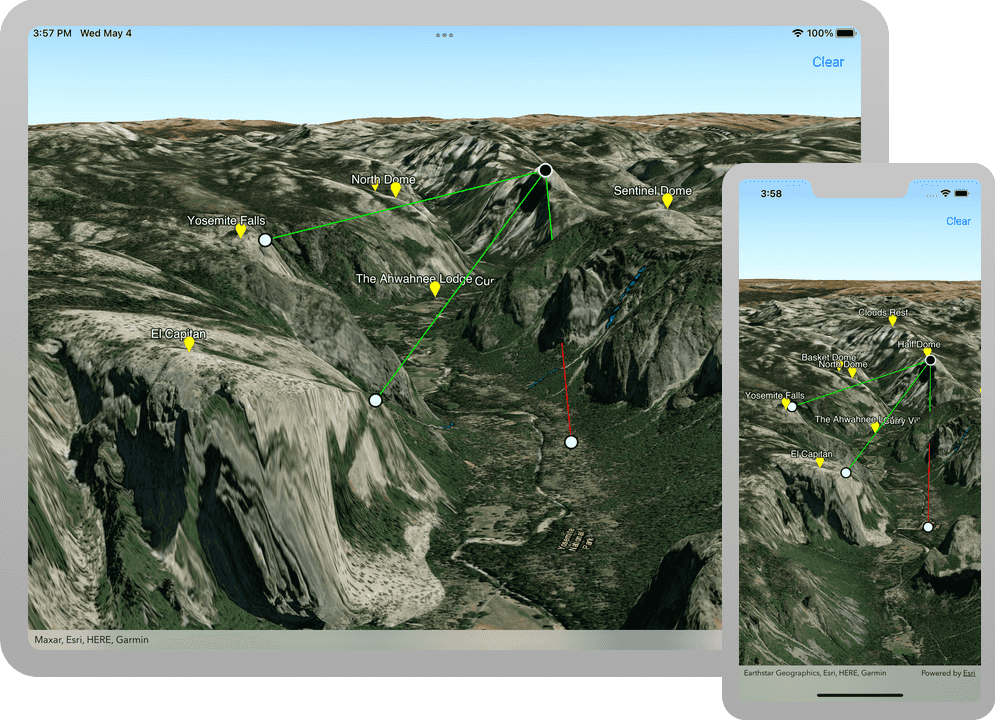
Task: Tap the Yosemite Falls pin on iPhone
Action: click(785, 403)
